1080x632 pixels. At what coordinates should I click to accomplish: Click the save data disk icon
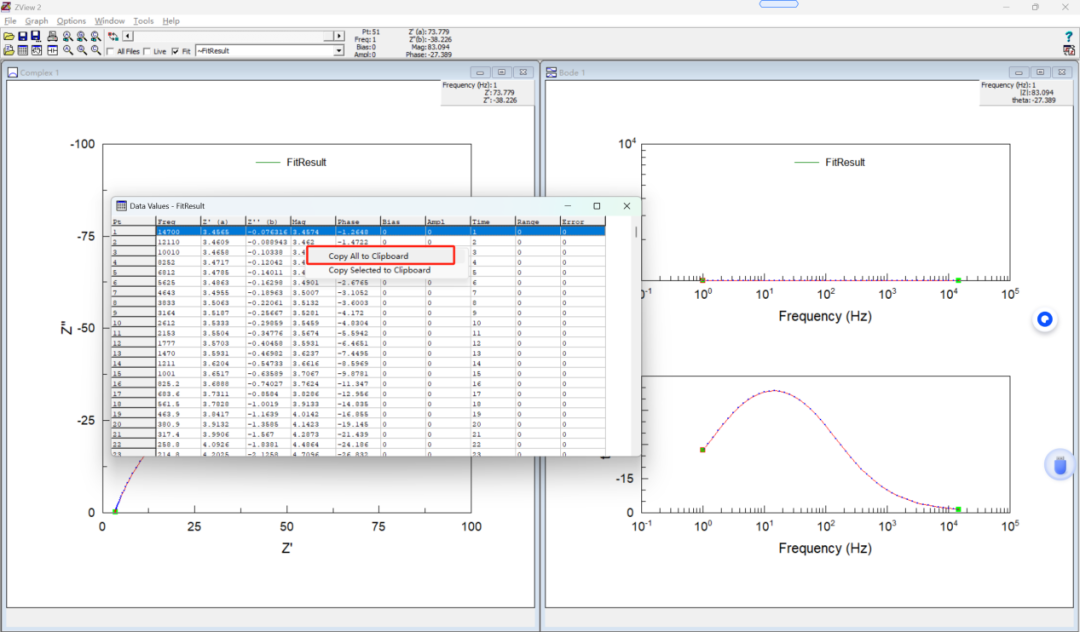(x=23, y=36)
